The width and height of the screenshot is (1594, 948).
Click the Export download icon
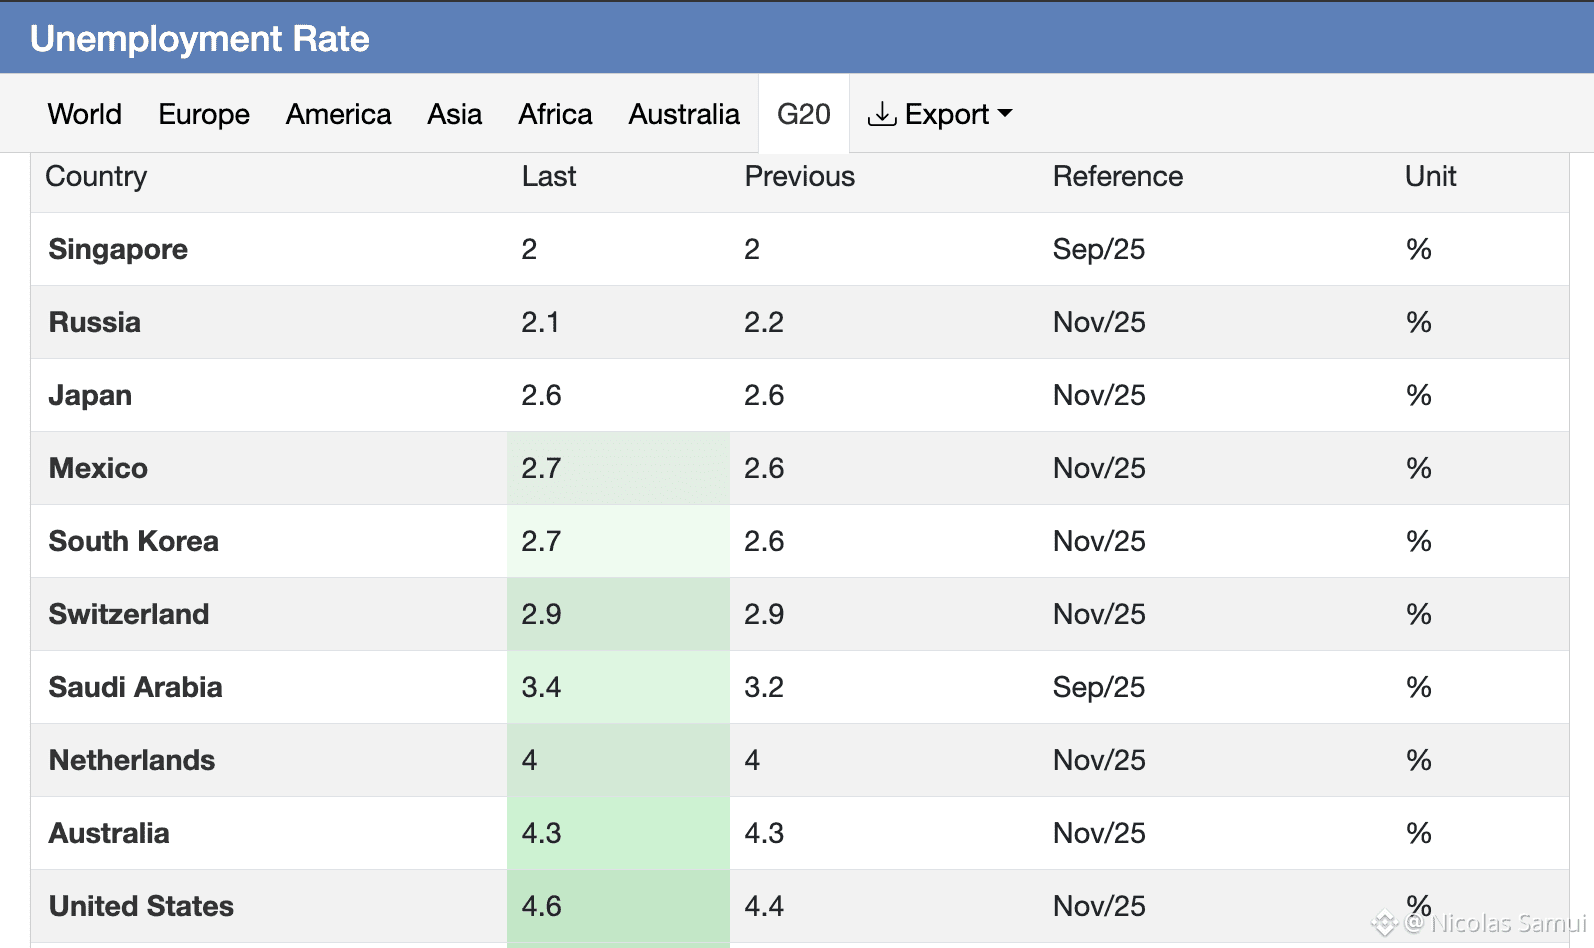[x=881, y=114]
